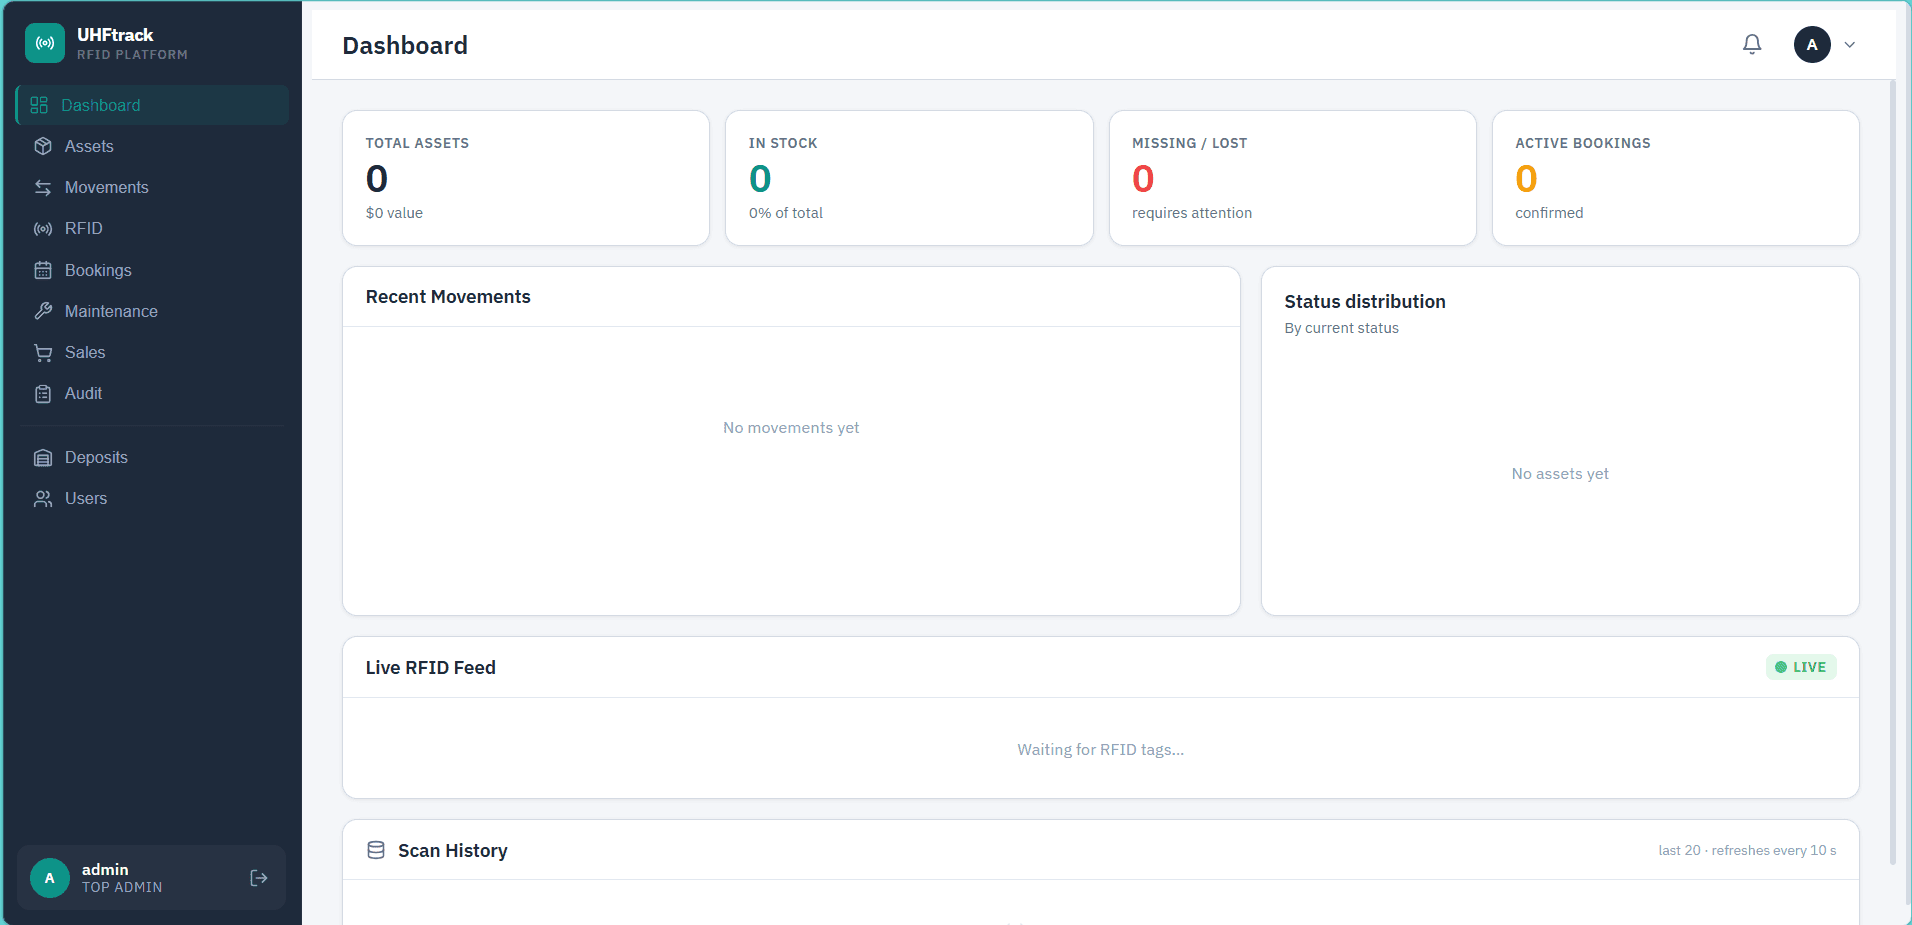Select Maintenance menu item
This screenshot has width=1912, height=925.
coord(152,311)
